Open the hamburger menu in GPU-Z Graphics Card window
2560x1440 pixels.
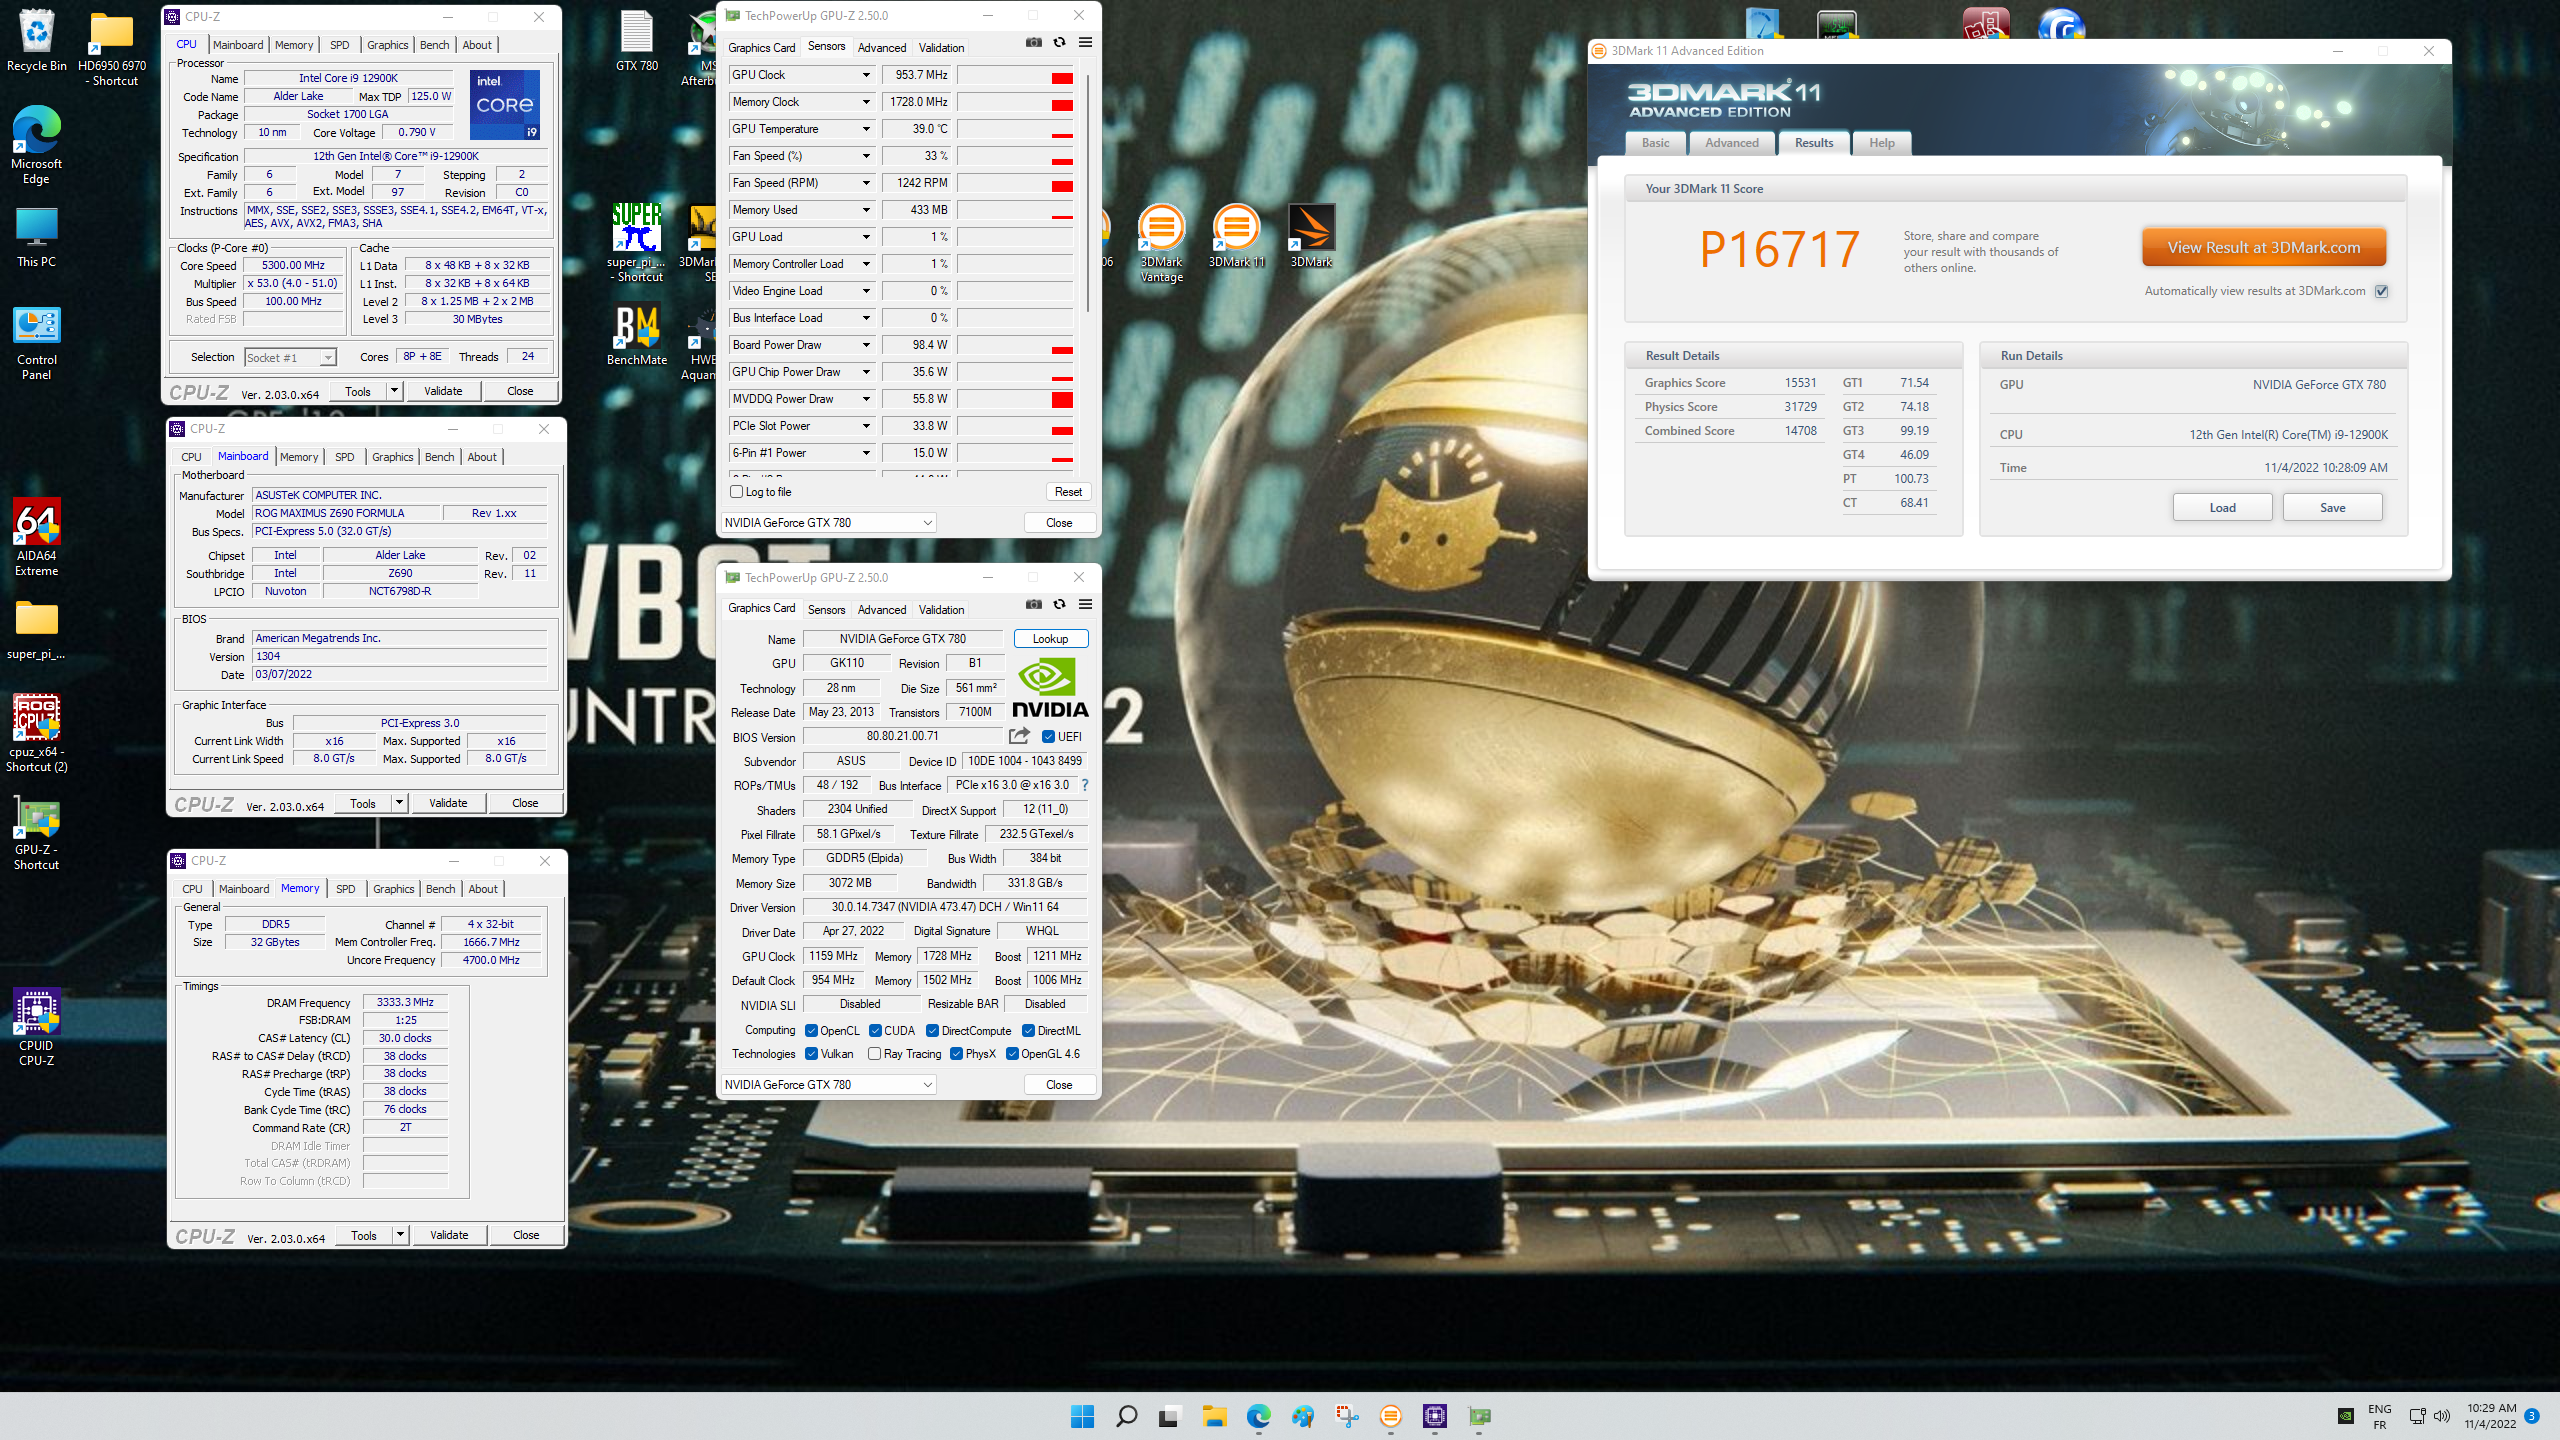tap(1085, 605)
